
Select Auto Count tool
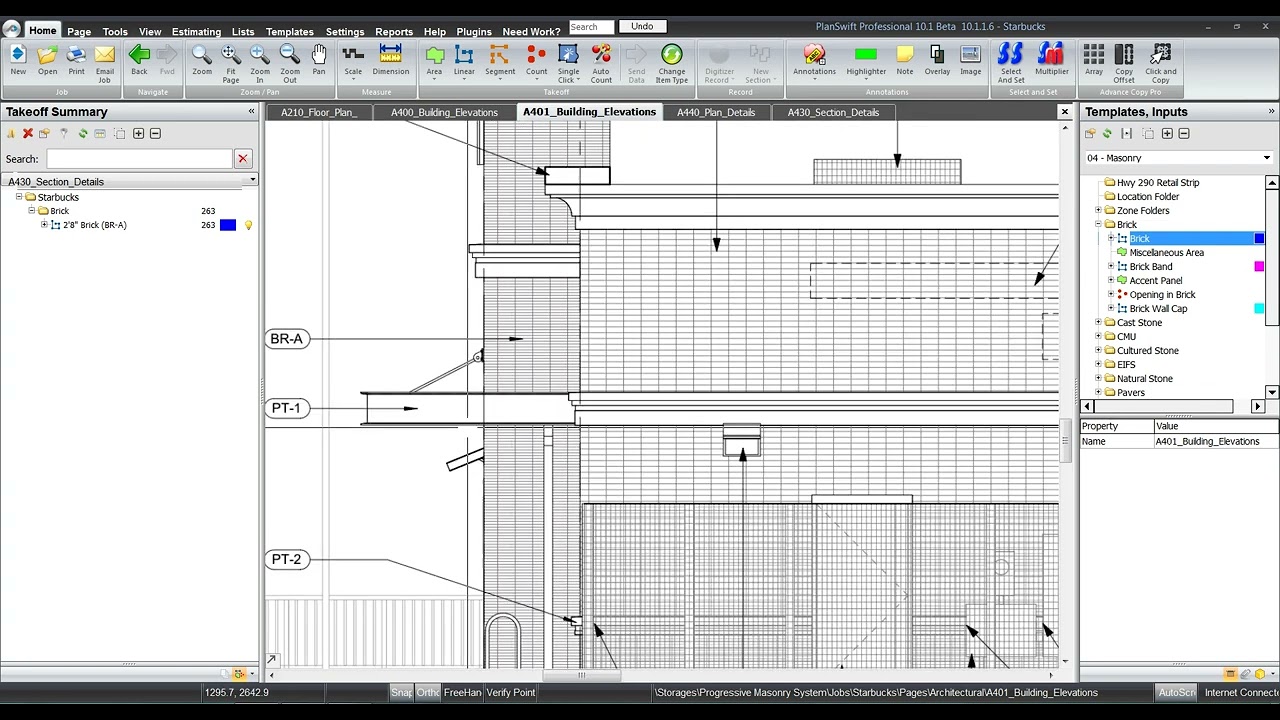tap(601, 62)
